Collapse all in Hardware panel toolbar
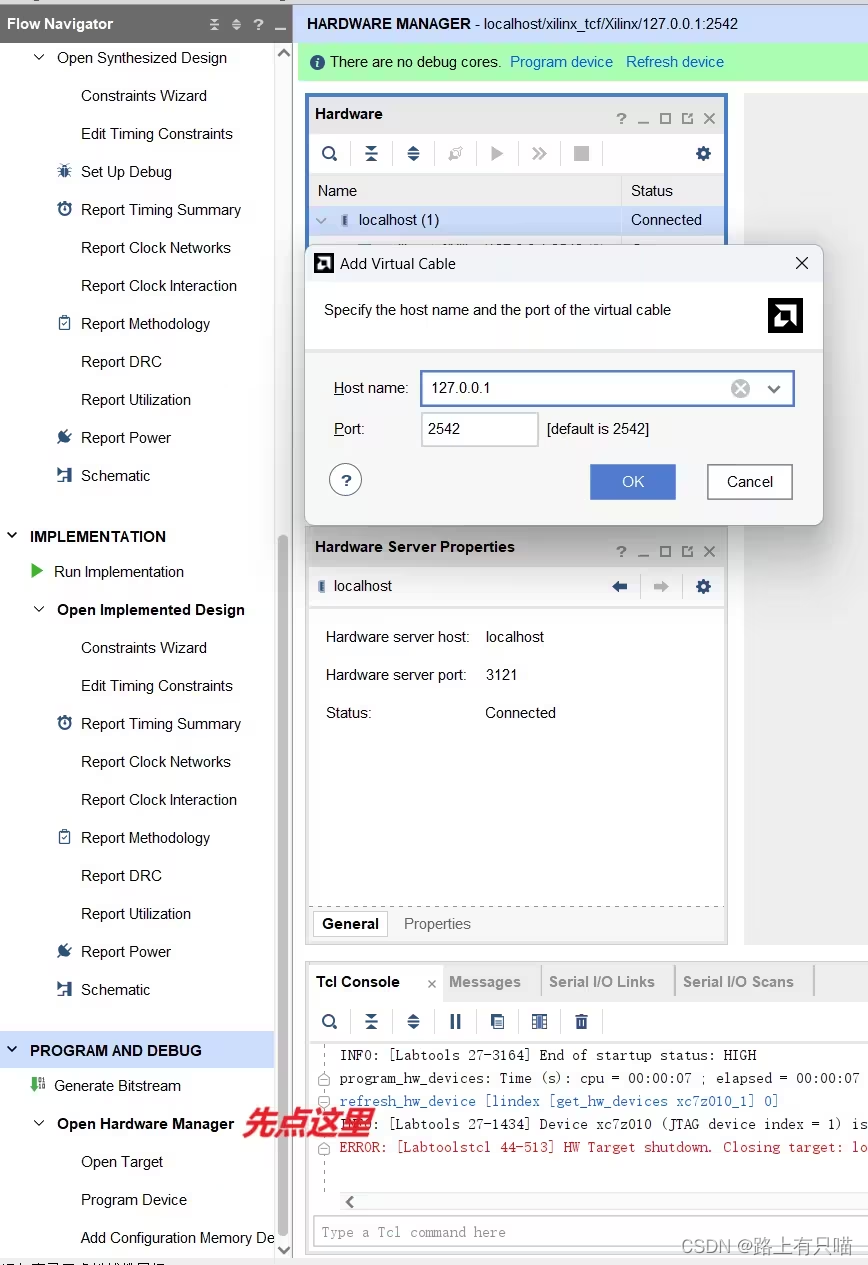The width and height of the screenshot is (868, 1265). [x=371, y=154]
